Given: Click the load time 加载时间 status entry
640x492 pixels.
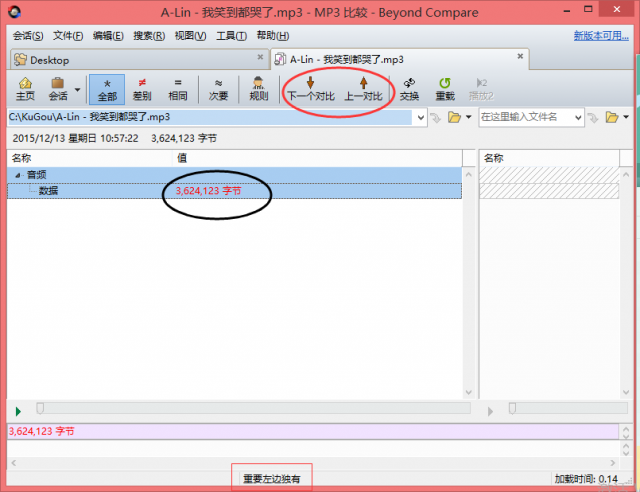Looking at the screenshot, I should tap(586, 479).
